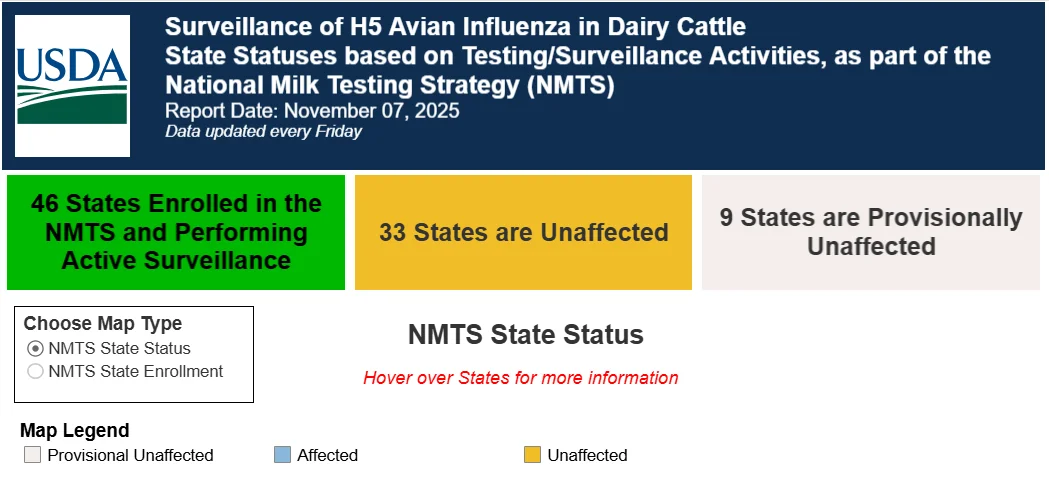1049x494 pixels.
Task: Click the green 46 States Enrolled tile
Action: [x=176, y=232]
